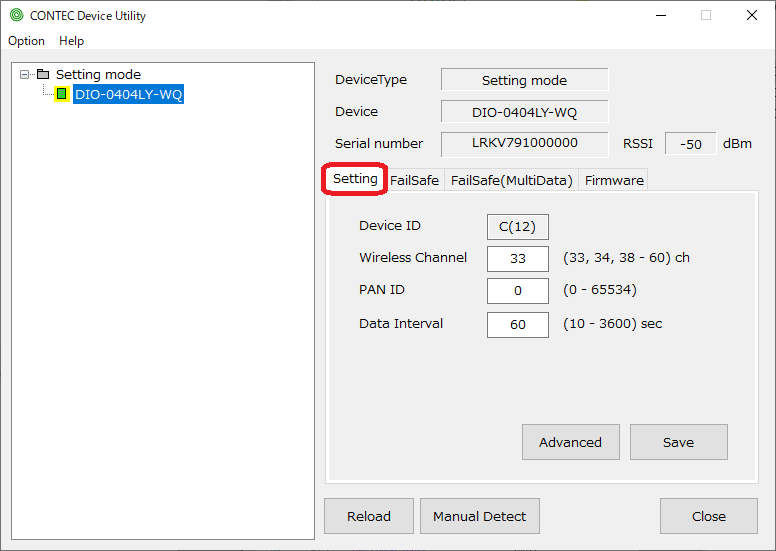Switch to the FailSafe tab
The width and height of the screenshot is (776, 551).
click(414, 180)
